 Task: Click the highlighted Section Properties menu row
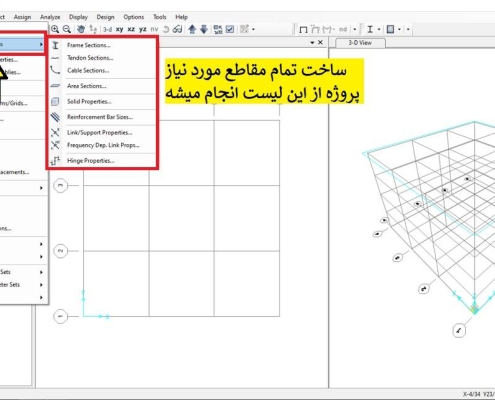(22, 44)
